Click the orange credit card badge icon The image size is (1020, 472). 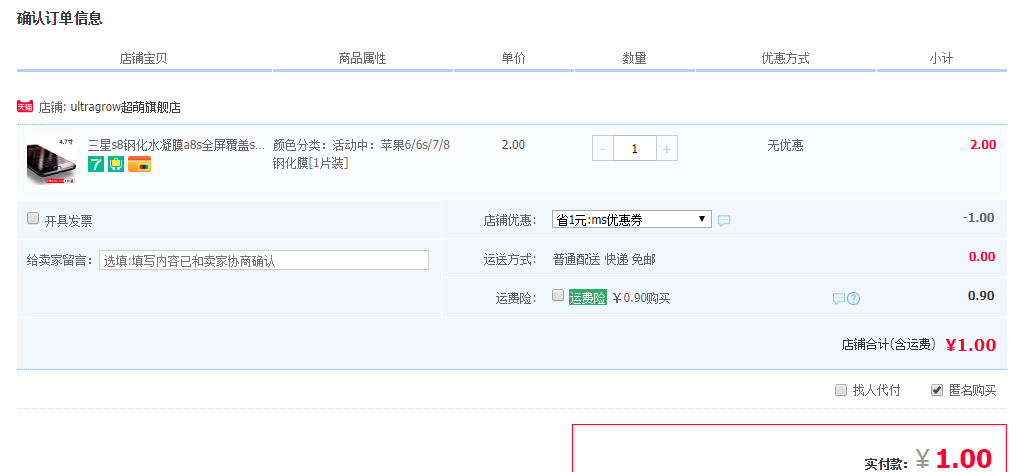(139, 164)
